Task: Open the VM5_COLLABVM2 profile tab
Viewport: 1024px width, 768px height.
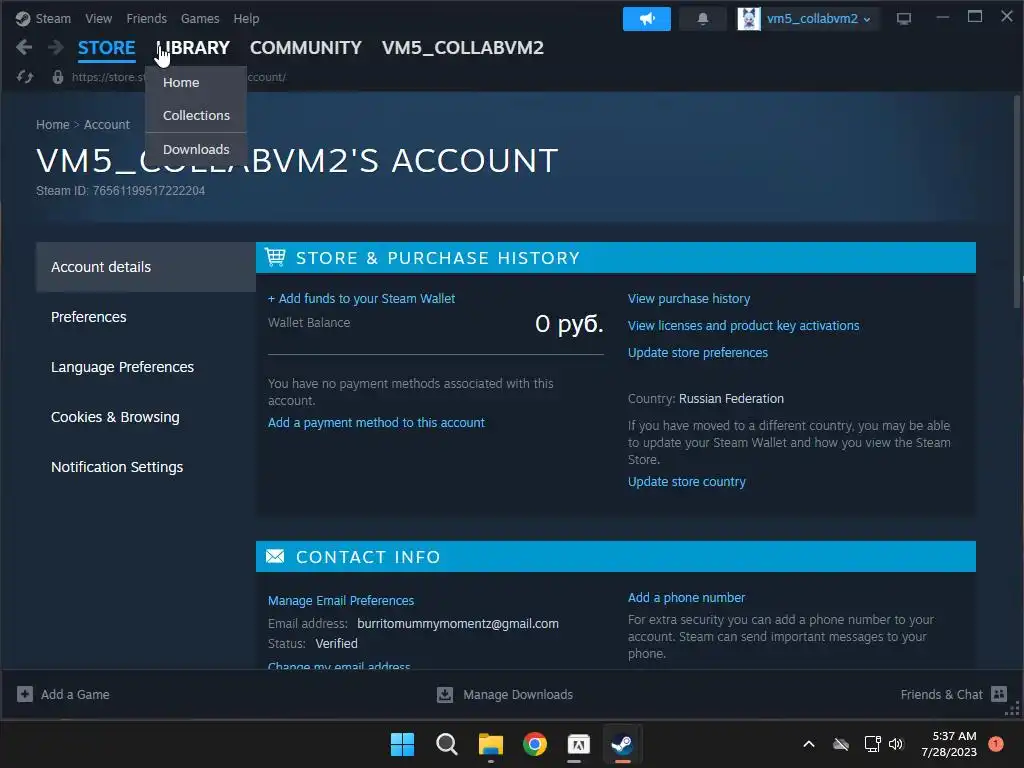Action: (x=463, y=48)
